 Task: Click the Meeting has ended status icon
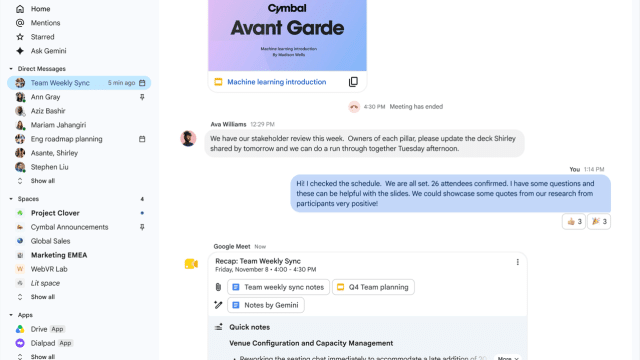[354, 107]
